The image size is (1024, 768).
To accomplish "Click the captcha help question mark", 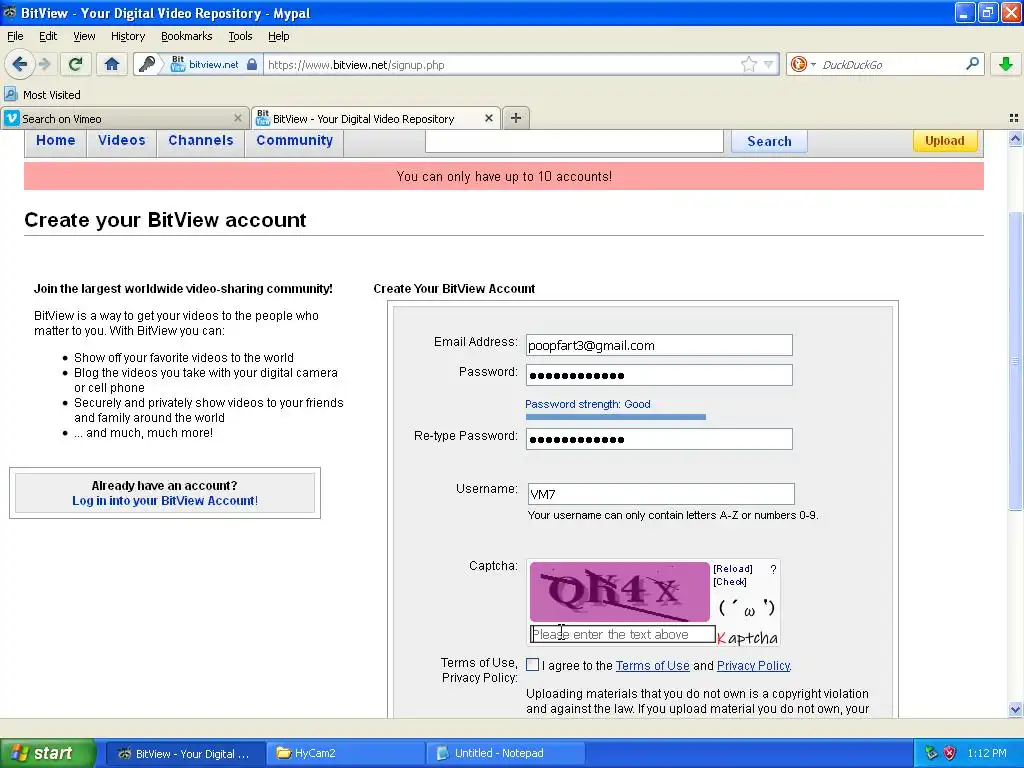I will click(773, 569).
